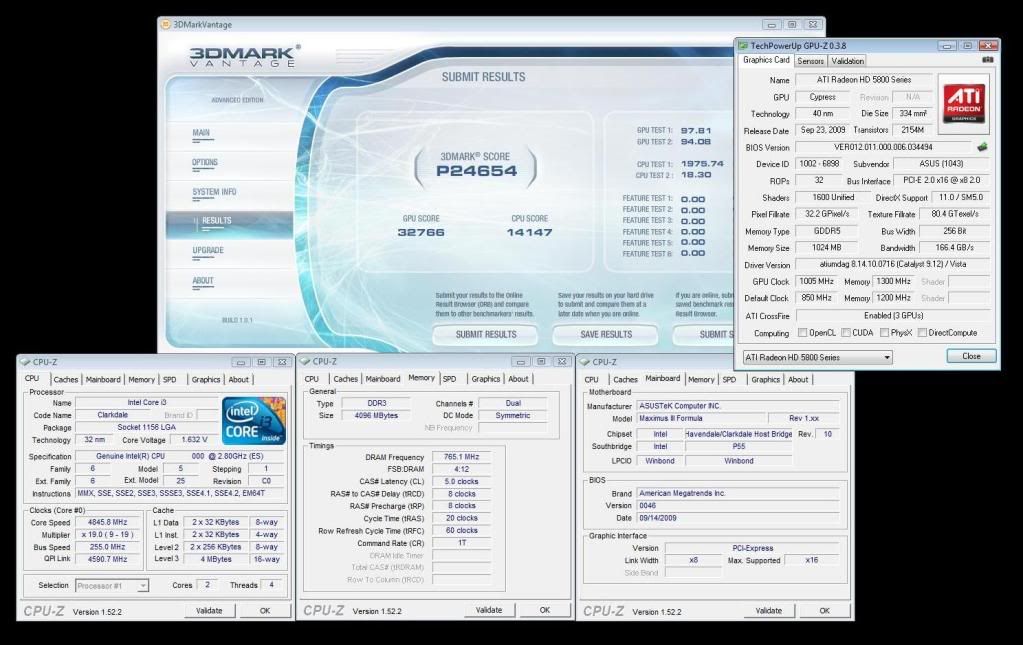1023x645 pixels.
Task: Click the GPU Clock field showing 1005 MHz
Action: [816, 281]
